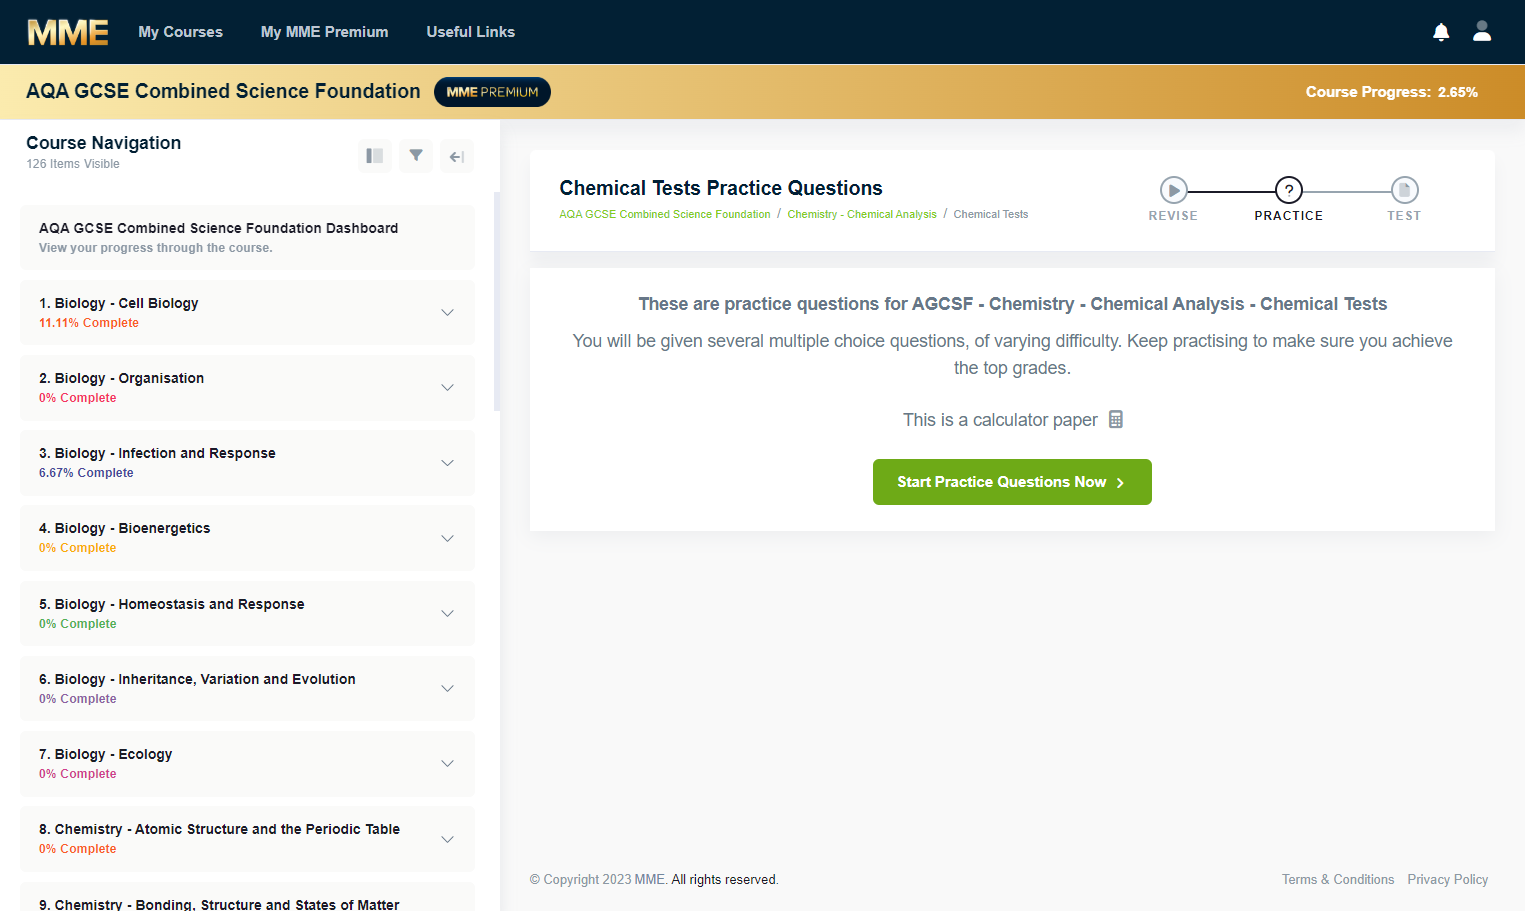Screen dimensions: 1525x911
Task: Toggle sidebar layout icon in Course Navigation
Action: (x=375, y=156)
